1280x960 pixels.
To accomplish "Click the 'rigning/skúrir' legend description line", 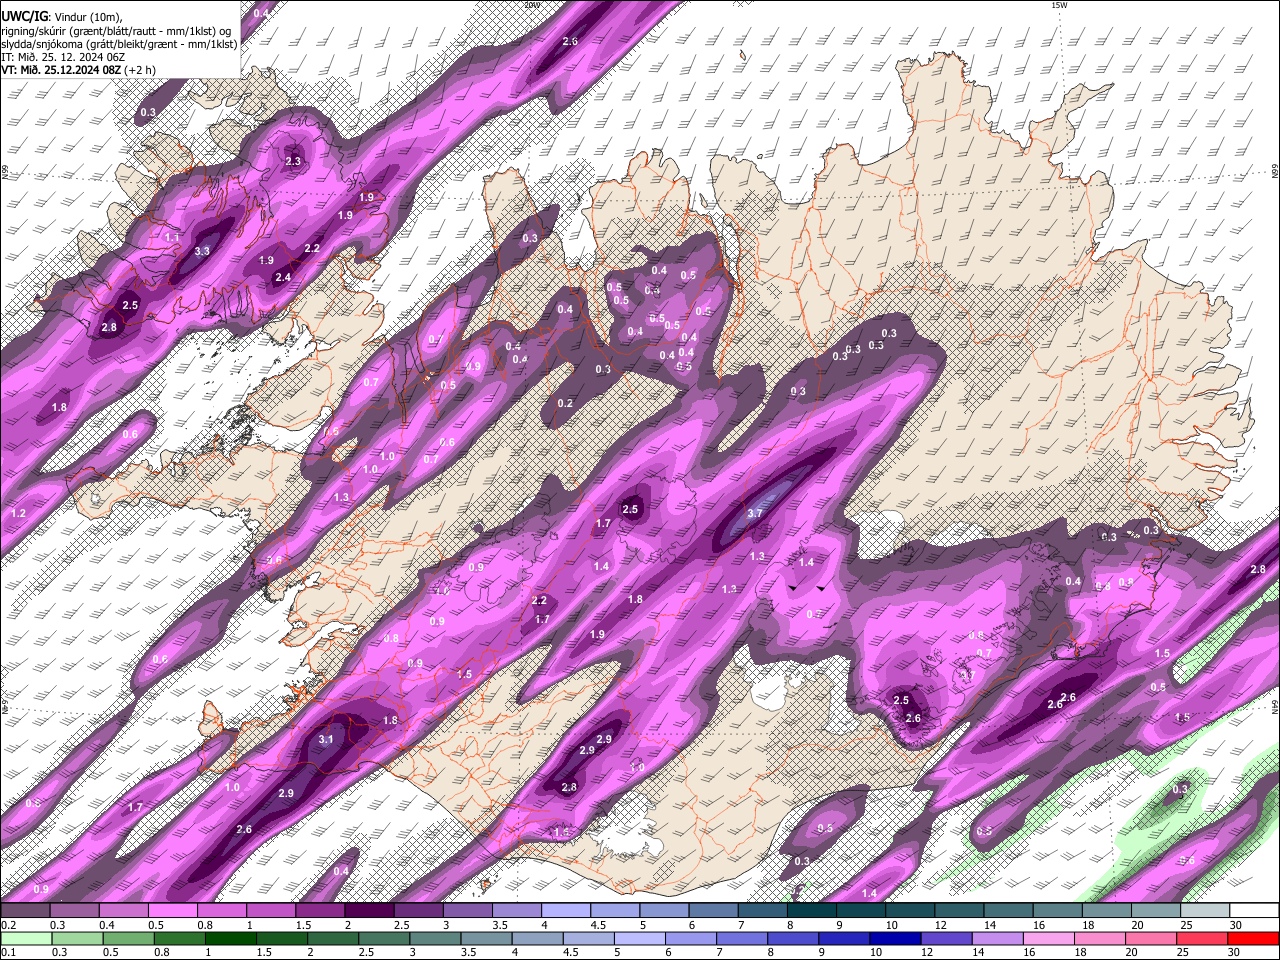I will tap(116, 31).
